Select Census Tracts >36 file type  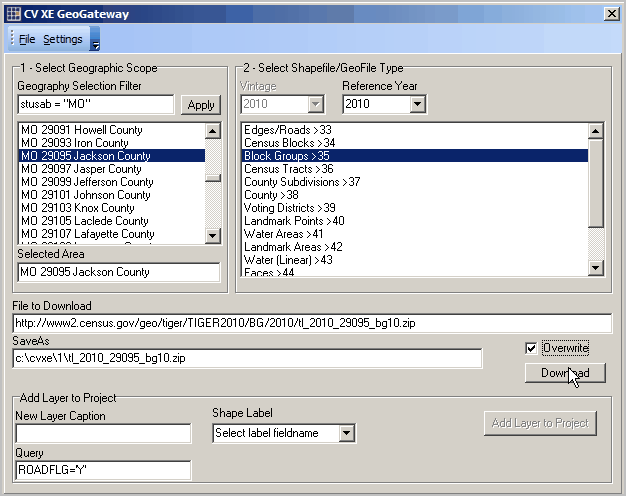[415, 169]
